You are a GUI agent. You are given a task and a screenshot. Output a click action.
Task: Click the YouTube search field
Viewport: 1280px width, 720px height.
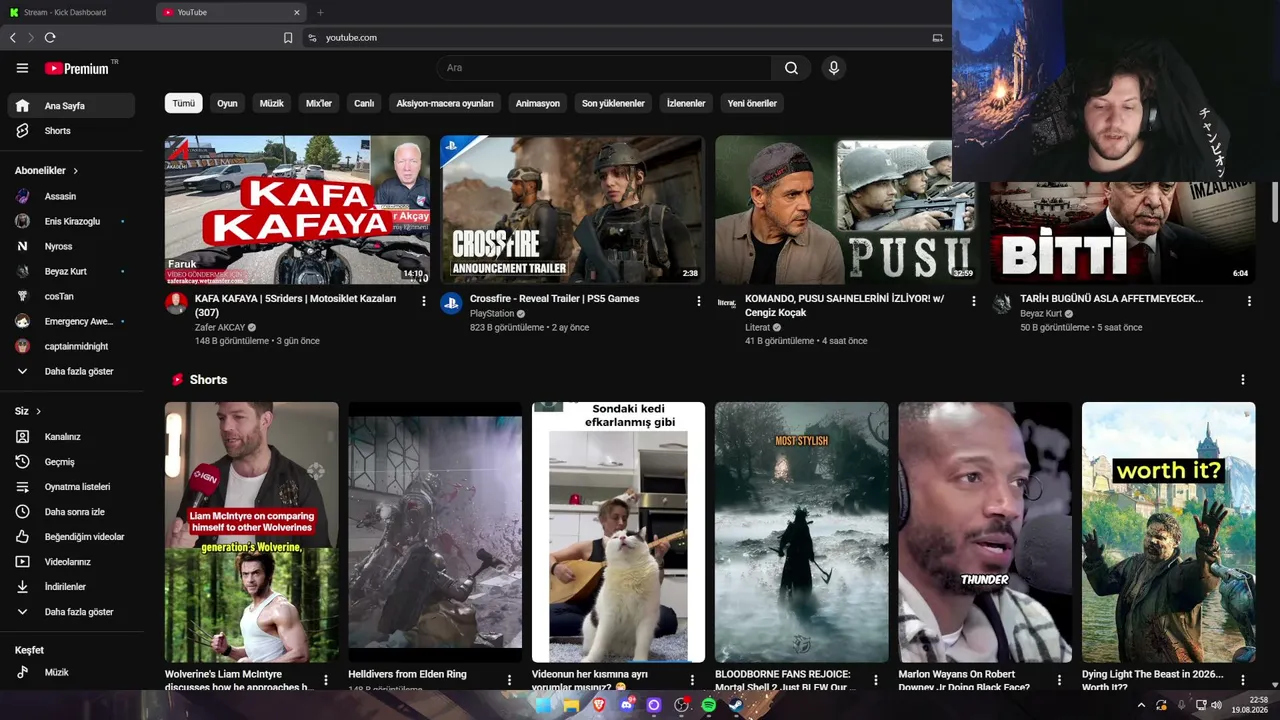[604, 68]
